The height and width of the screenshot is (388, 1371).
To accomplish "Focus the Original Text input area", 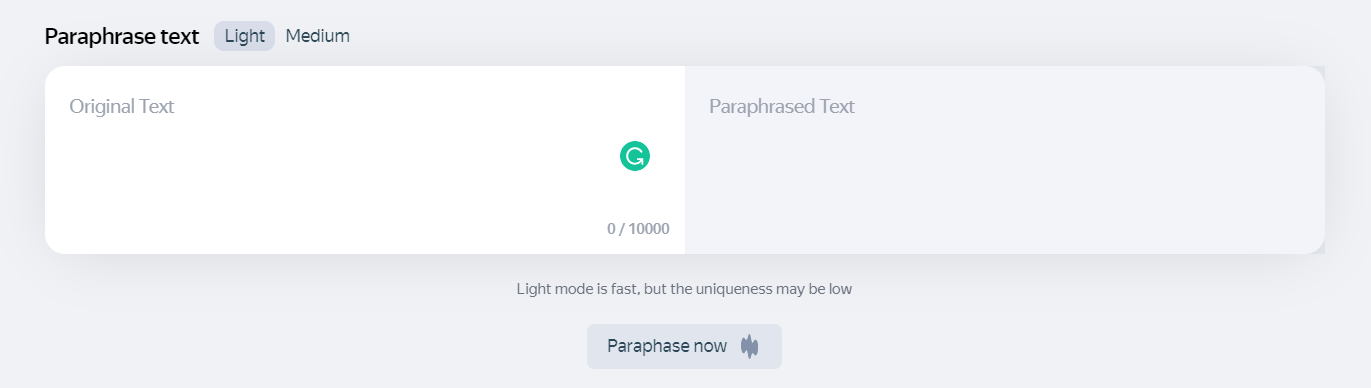I will (x=365, y=160).
